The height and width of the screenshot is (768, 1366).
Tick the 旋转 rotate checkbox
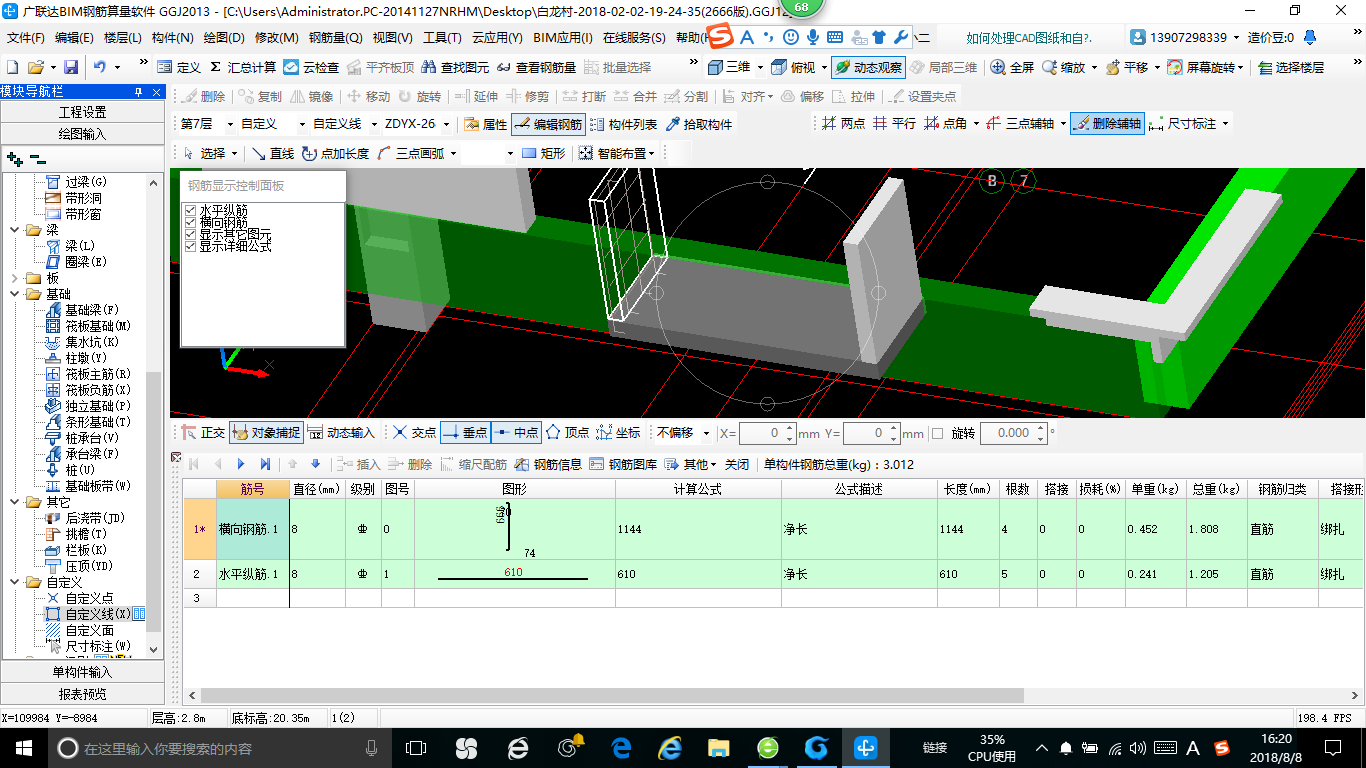pyautogui.click(x=937, y=433)
